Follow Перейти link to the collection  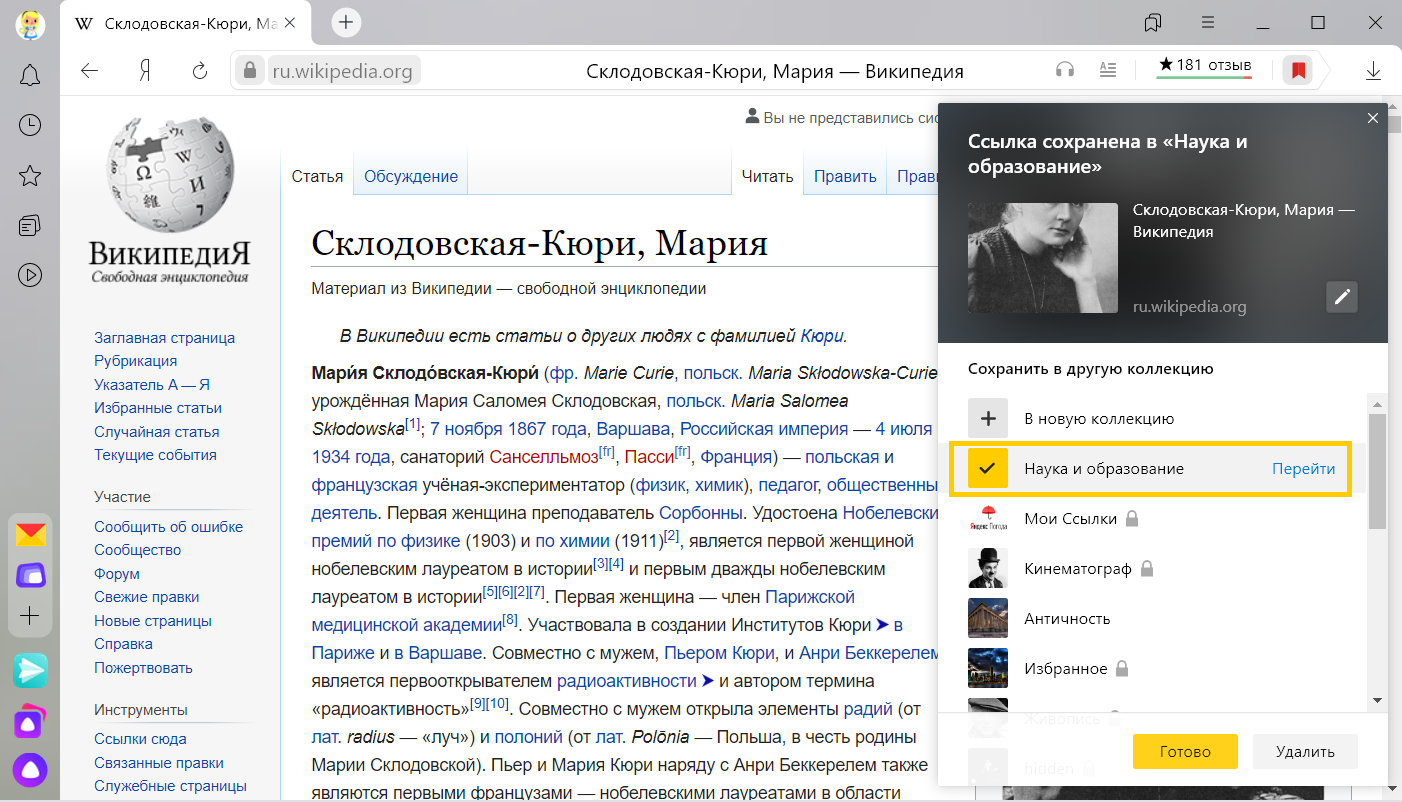coord(1303,469)
